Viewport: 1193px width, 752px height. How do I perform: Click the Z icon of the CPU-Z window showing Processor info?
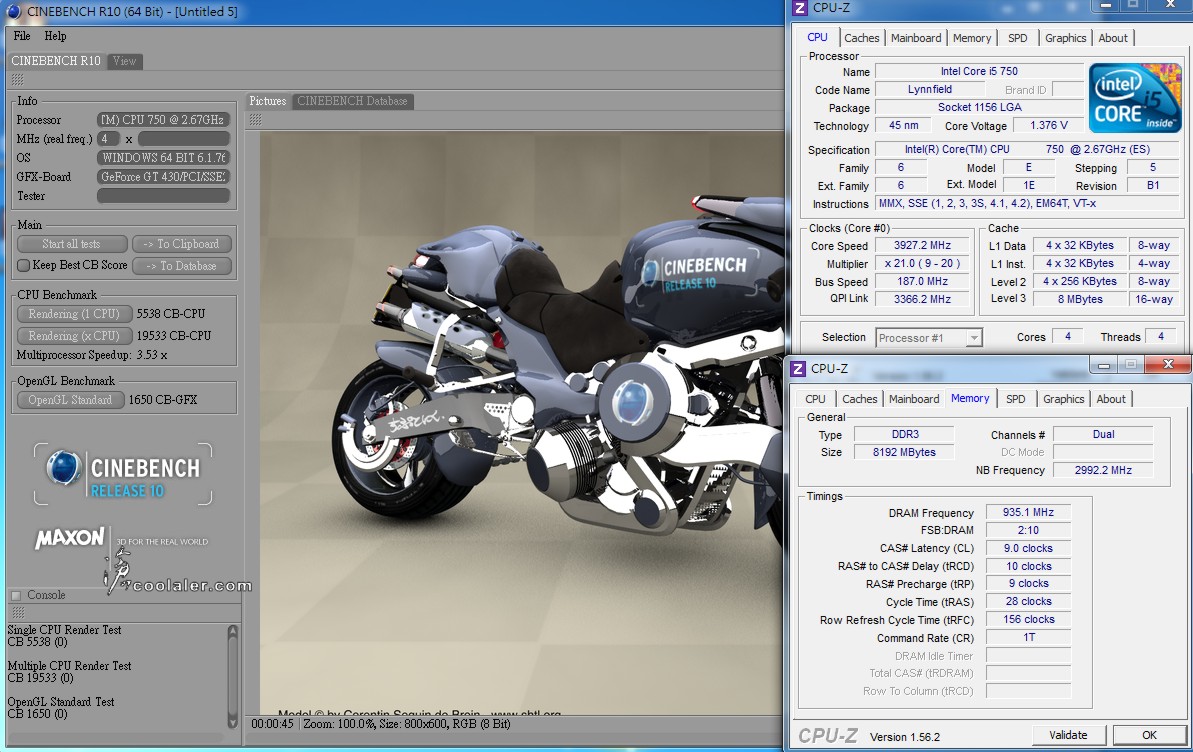pos(800,8)
